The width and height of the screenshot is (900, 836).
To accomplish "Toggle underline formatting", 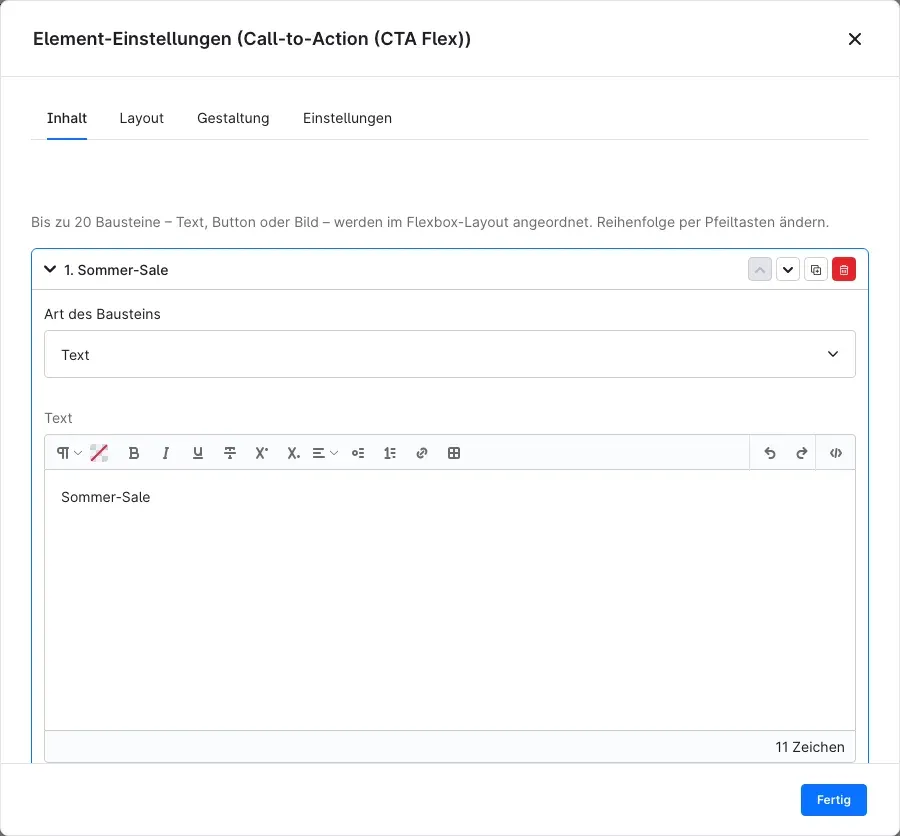I will tap(198, 453).
